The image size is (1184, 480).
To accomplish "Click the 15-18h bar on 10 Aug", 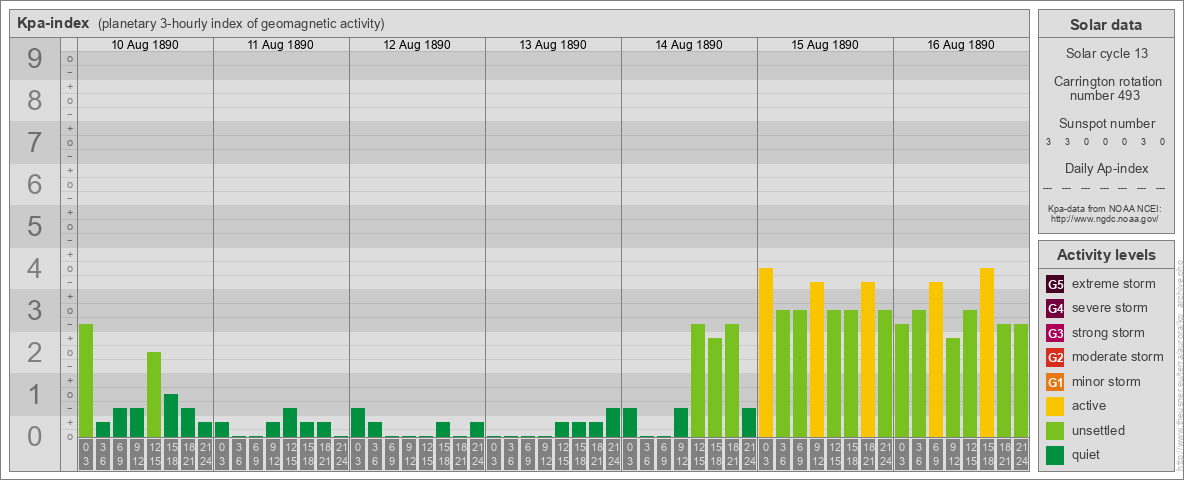I will click(171, 415).
